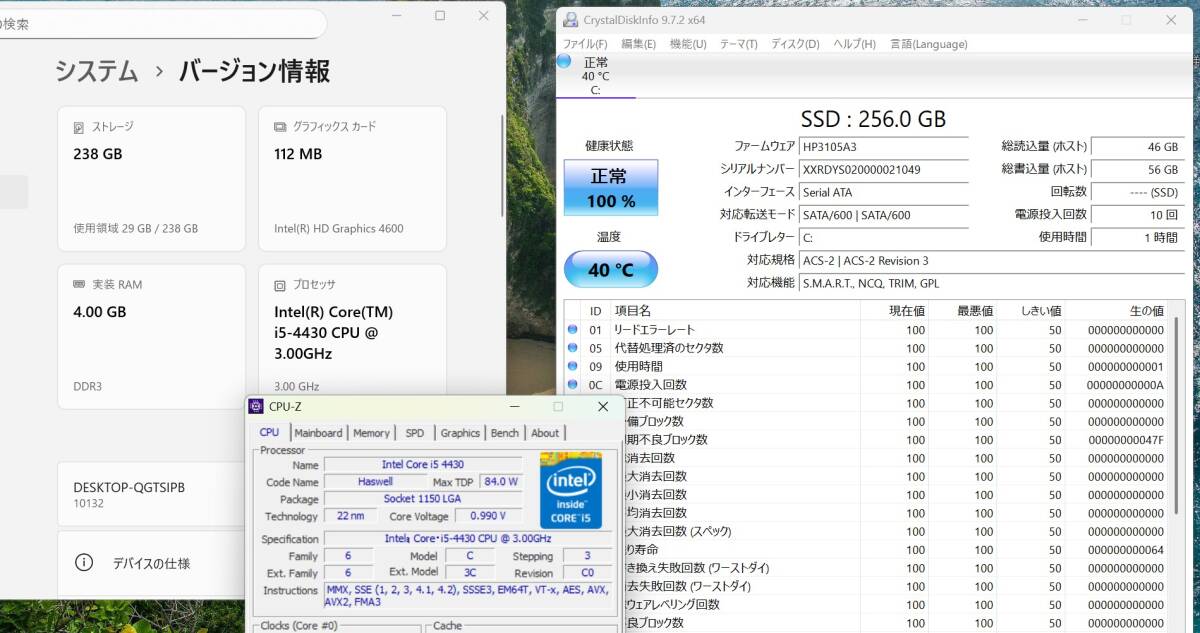
Task: Click the info icon beside デバイスの仕様
Action: click(x=85, y=563)
